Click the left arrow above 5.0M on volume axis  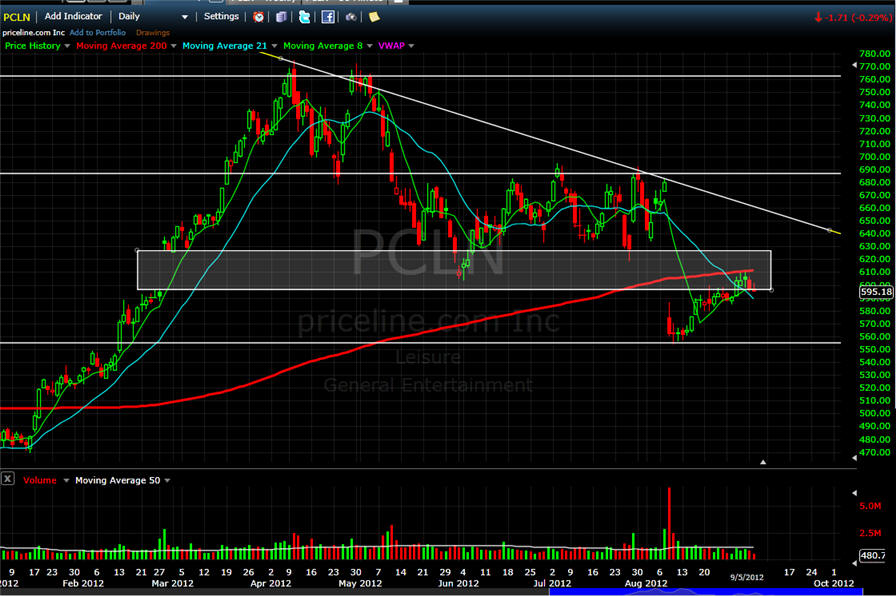pos(855,493)
